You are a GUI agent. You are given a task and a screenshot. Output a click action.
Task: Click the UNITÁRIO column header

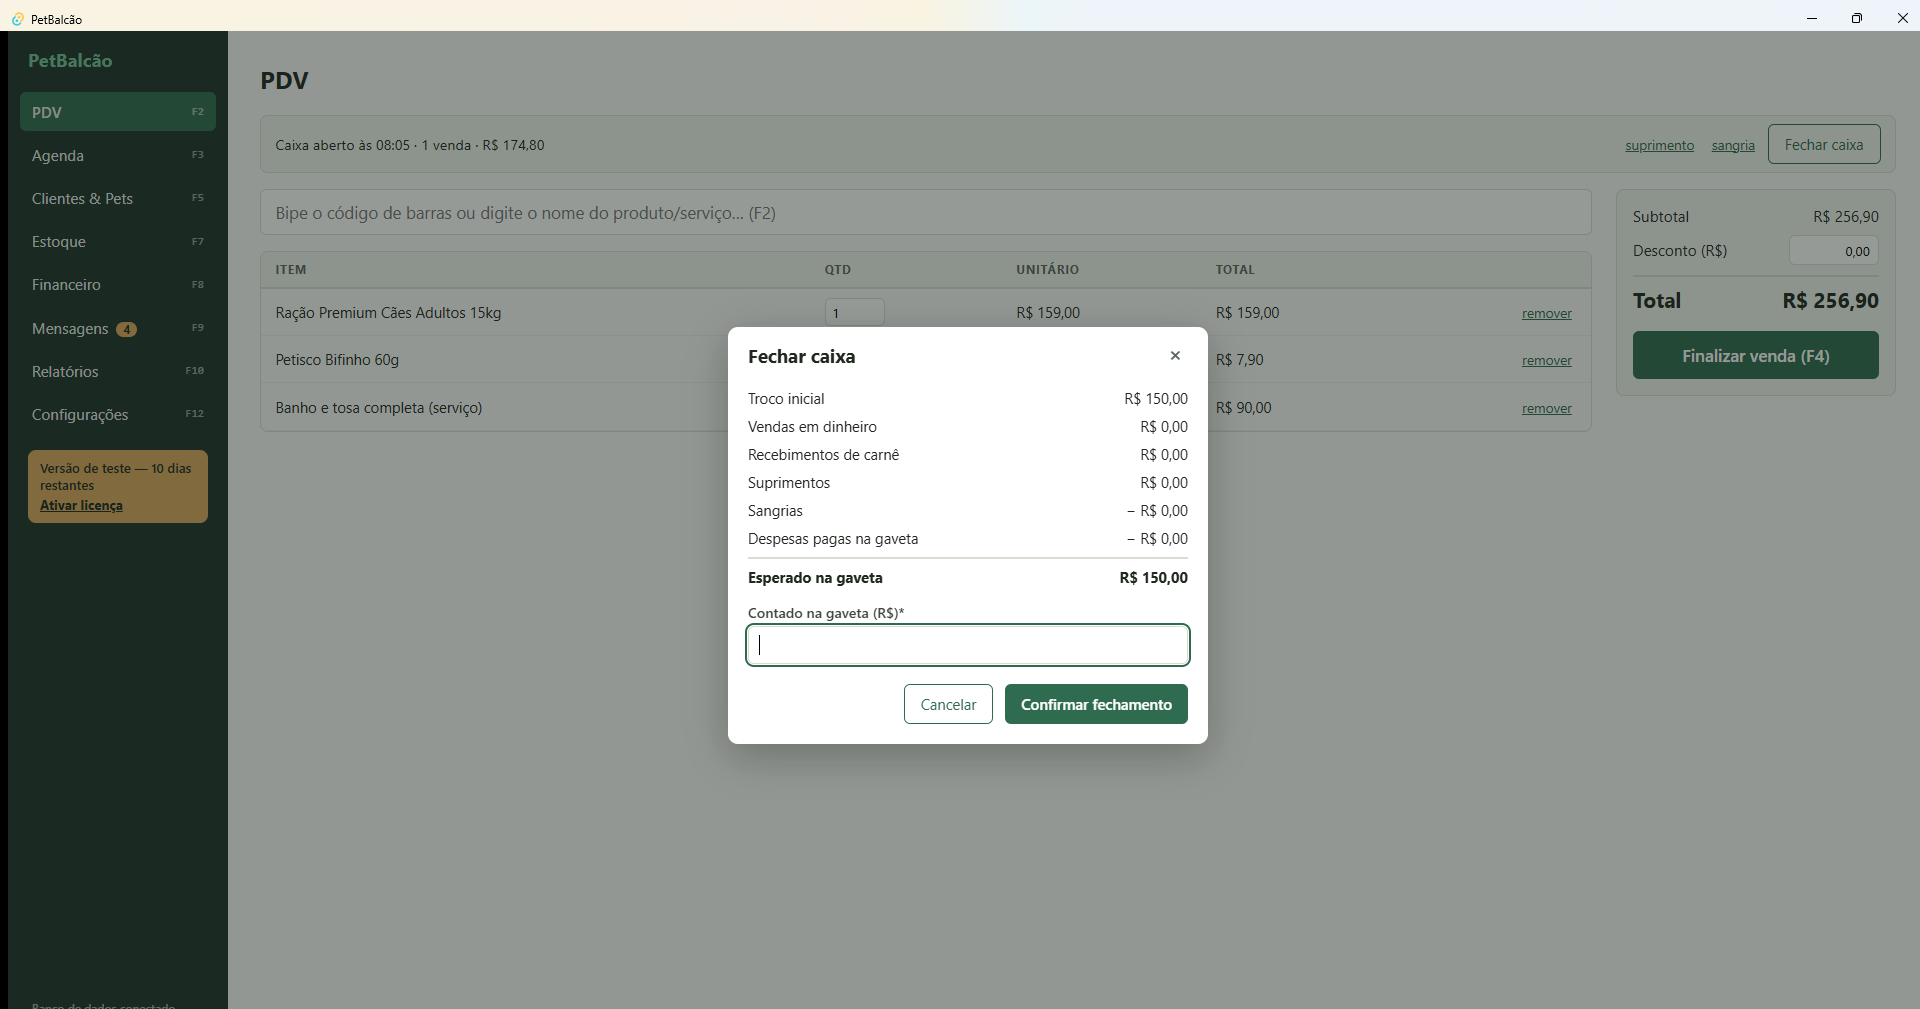pyautogui.click(x=1047, y=270)
